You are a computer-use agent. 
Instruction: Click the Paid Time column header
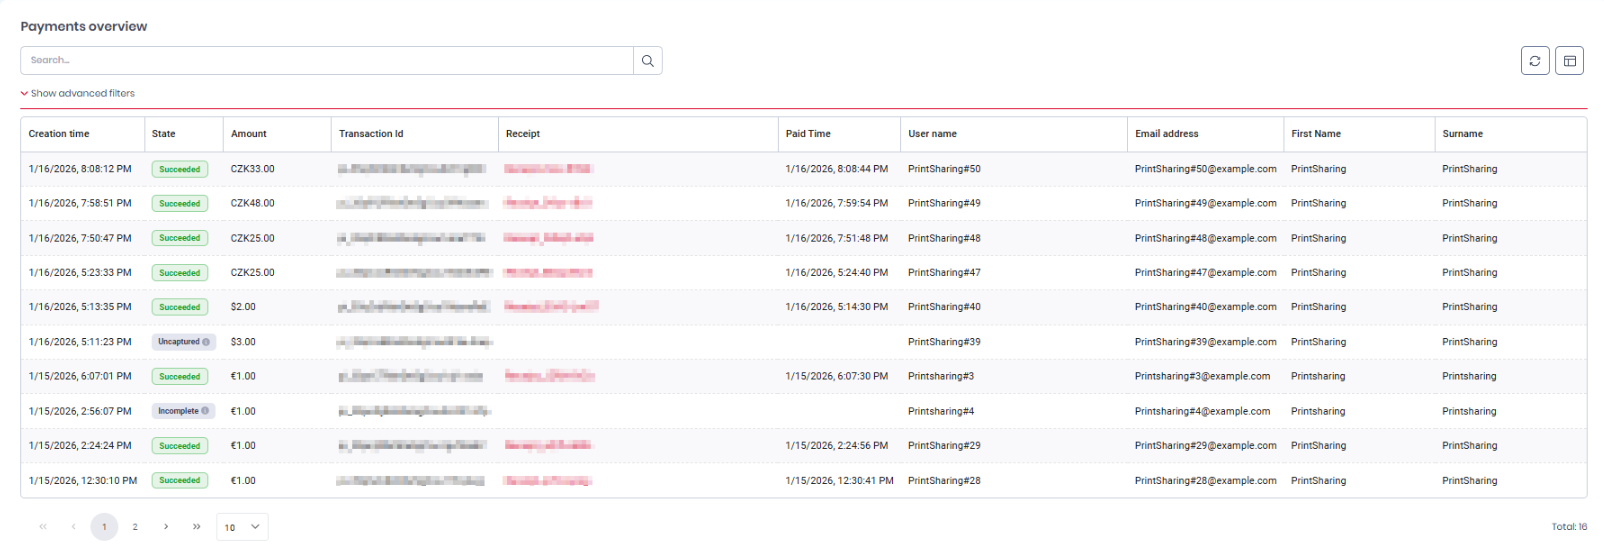[x=808, y=134]
